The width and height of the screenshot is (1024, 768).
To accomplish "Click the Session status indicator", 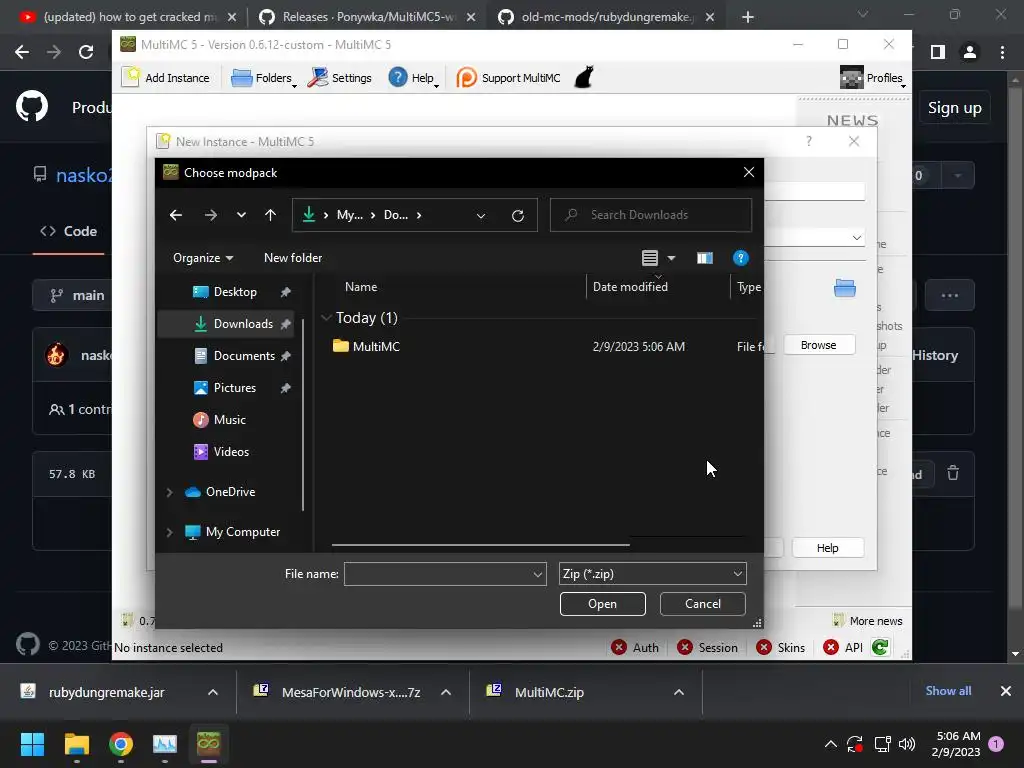I will coord(707,648).
